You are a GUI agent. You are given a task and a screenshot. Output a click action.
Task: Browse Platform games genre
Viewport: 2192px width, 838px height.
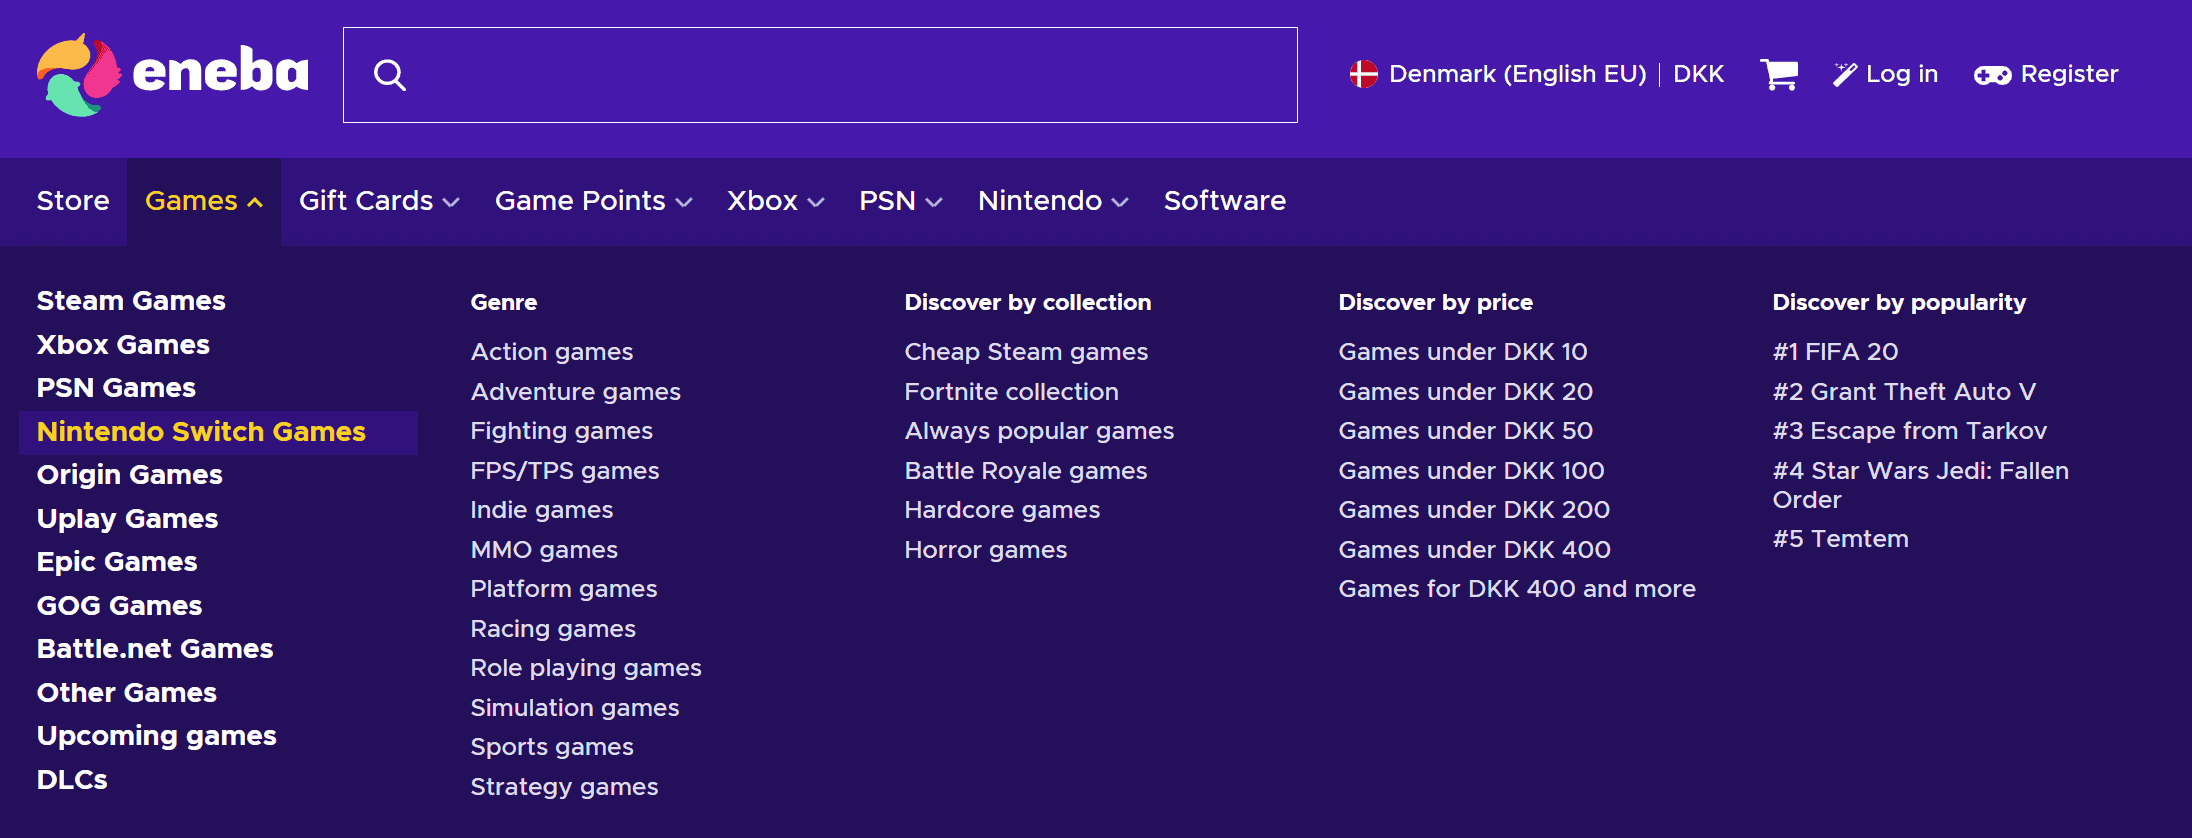tap(564, 589)
